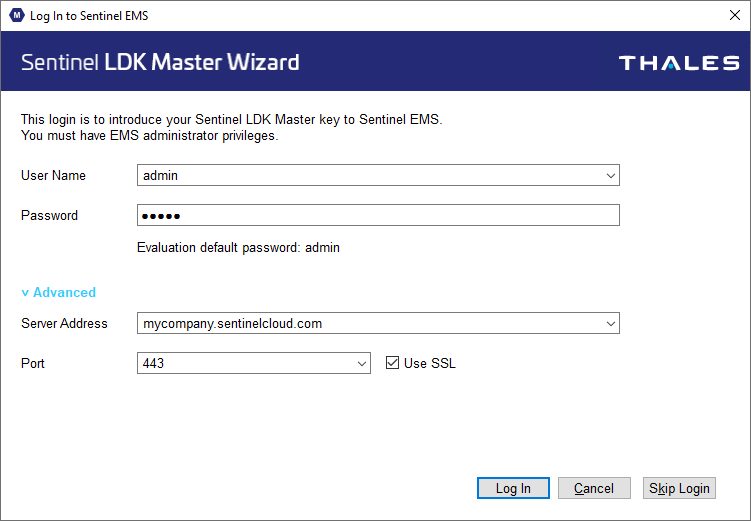The height and width of the screenshot is (521, 751).
Task: Close the Log In to Sentinel EMS dialog
Action: tap(735, 15)
